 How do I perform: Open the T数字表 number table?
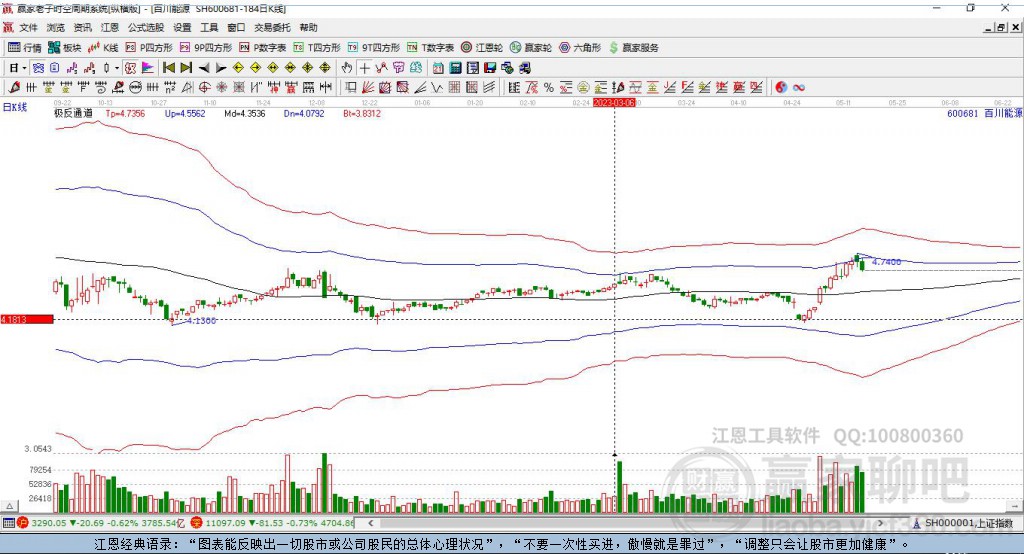point(430,48)
